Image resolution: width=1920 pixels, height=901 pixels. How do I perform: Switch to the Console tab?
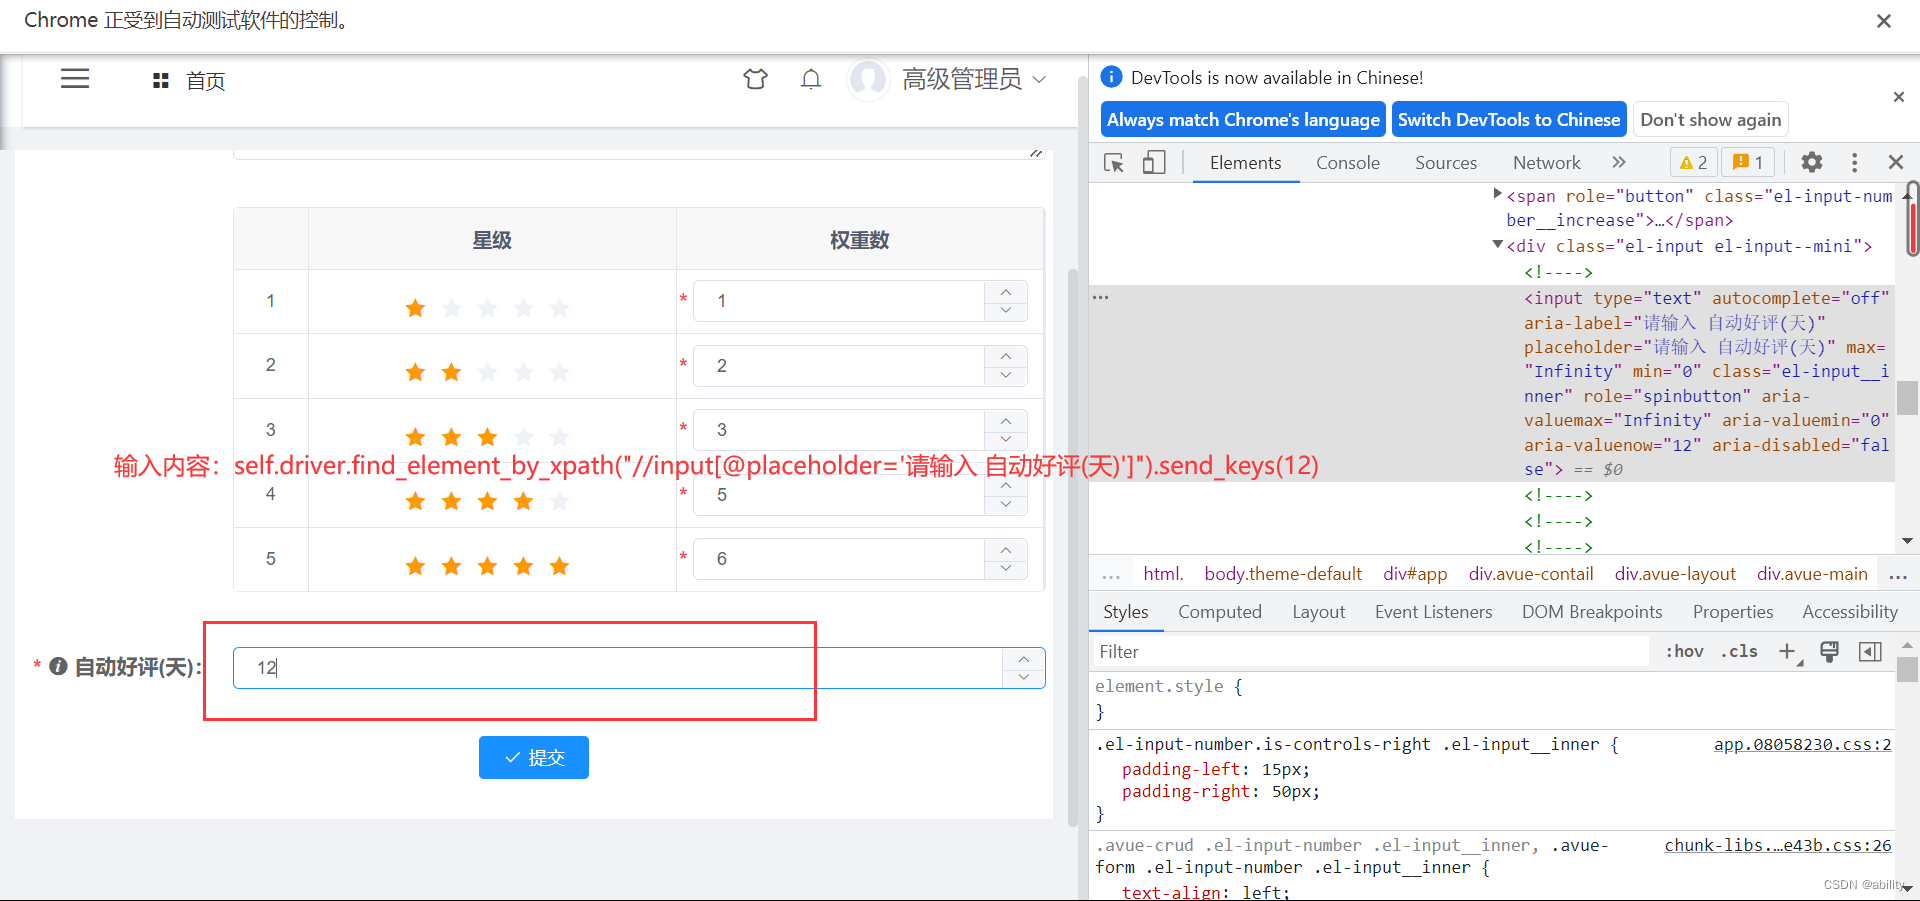click(1347, 162)
